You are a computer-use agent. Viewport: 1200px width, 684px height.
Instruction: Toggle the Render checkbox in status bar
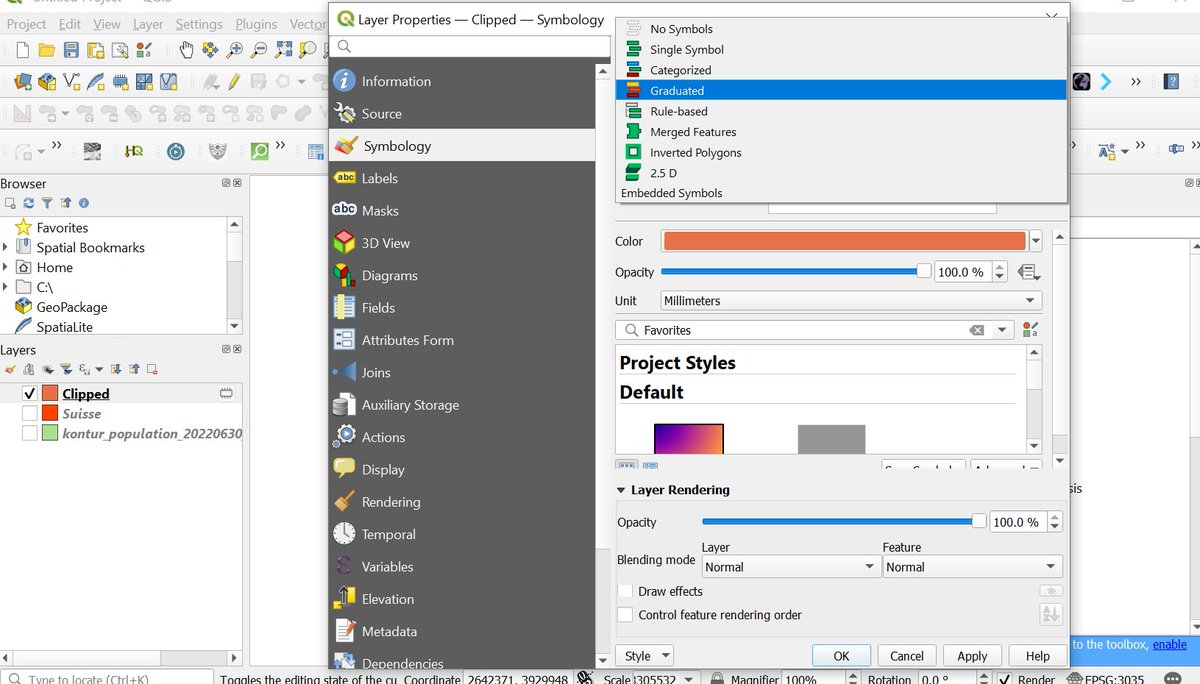1003,679
